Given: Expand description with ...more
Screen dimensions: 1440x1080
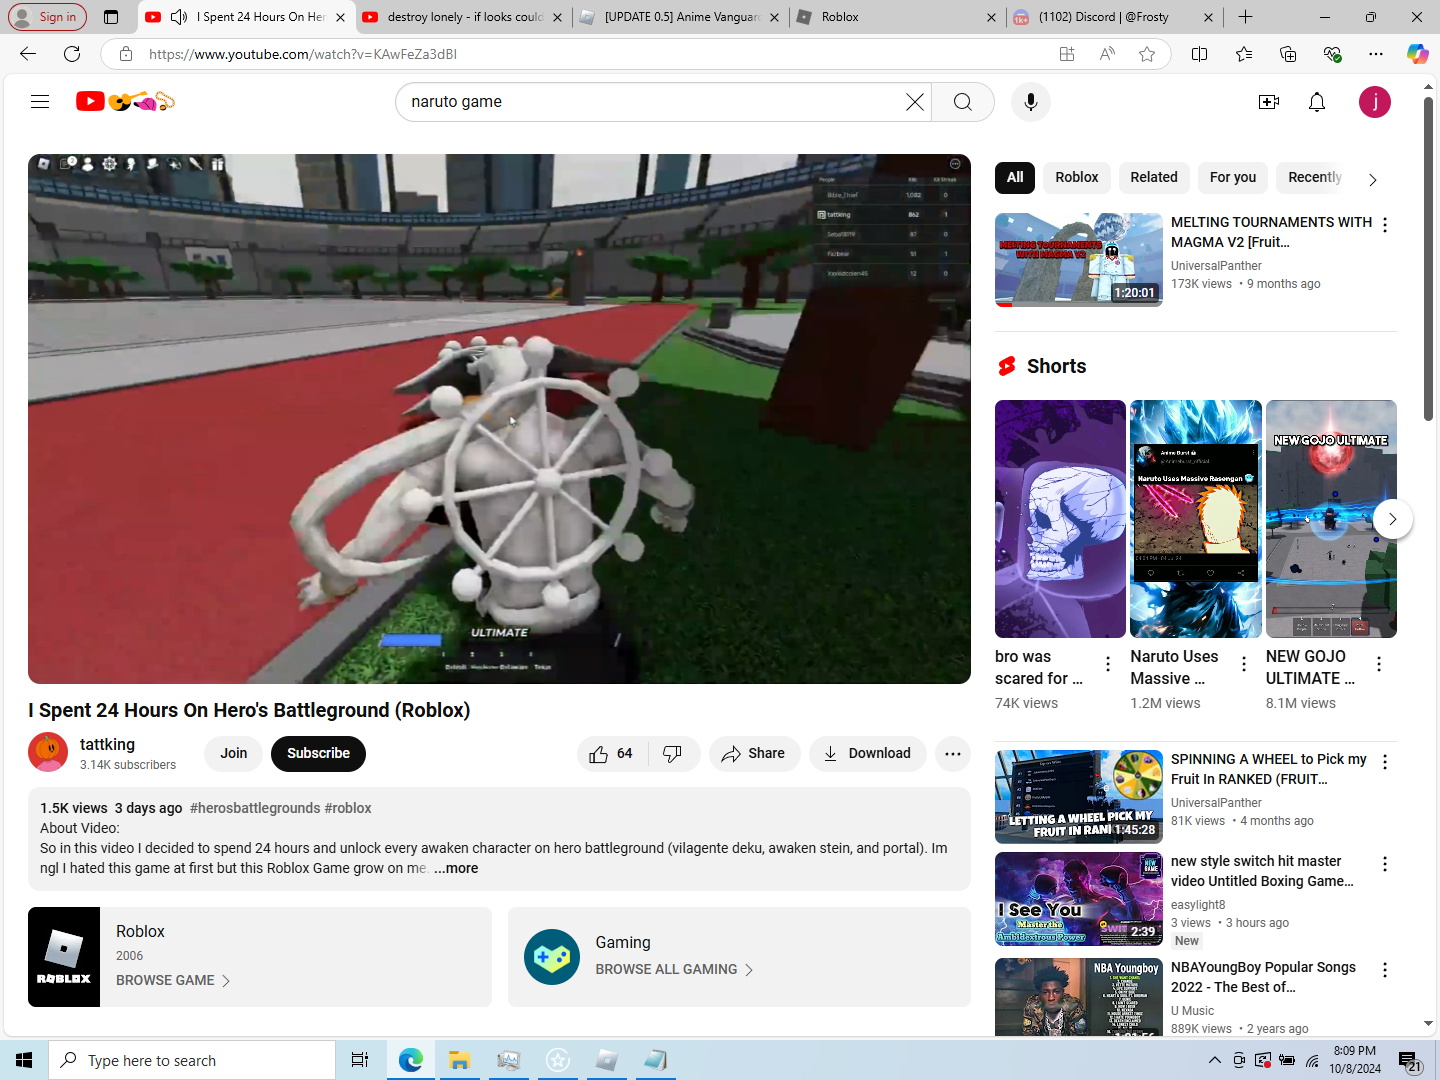Looking at the screenshot, I should pyautogui.click(x=456, y=868).
